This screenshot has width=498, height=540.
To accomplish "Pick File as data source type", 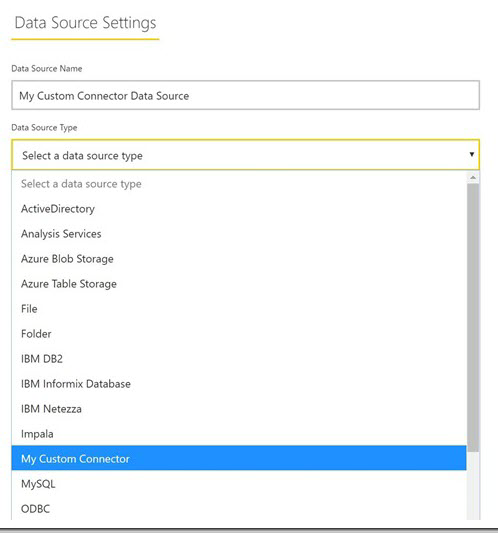I will point(239,309).
